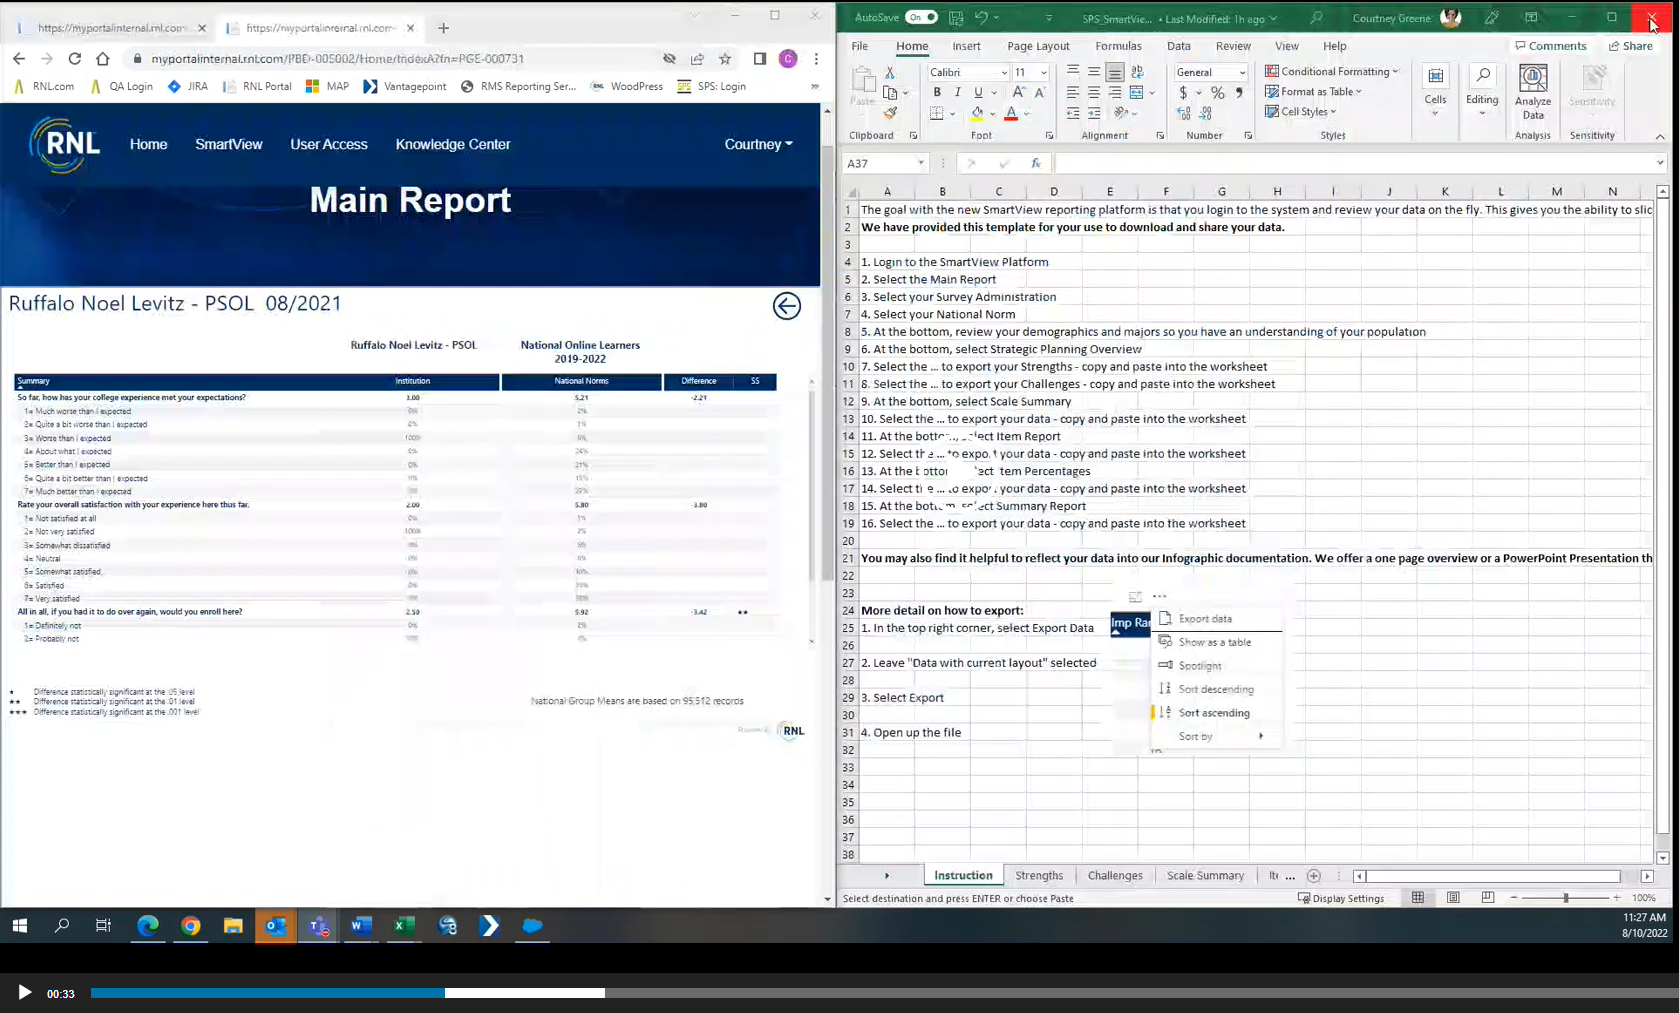Viewport: 1679px width, 1013px height.
Task: Click the Editing magnifier button
Action: click(1482, 90)
